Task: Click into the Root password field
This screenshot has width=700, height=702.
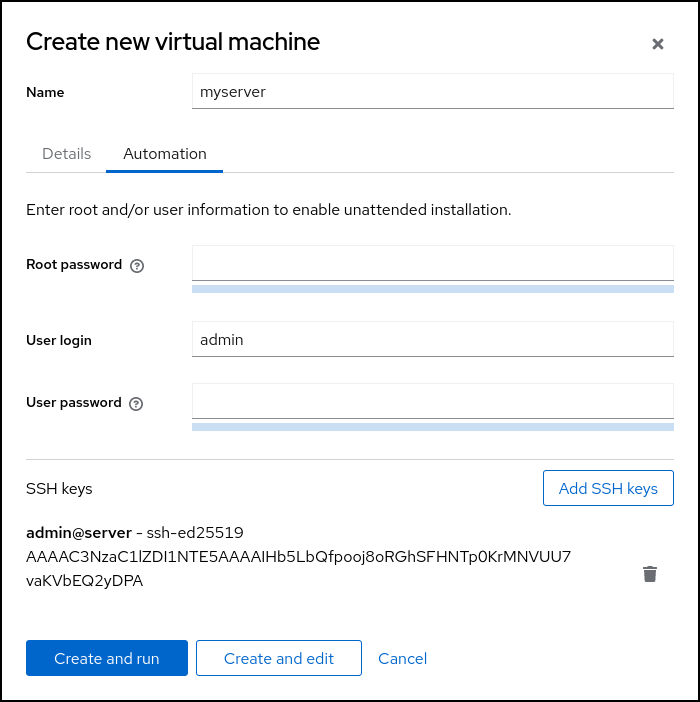Action: pyautogui.click(x=432, y=264)
